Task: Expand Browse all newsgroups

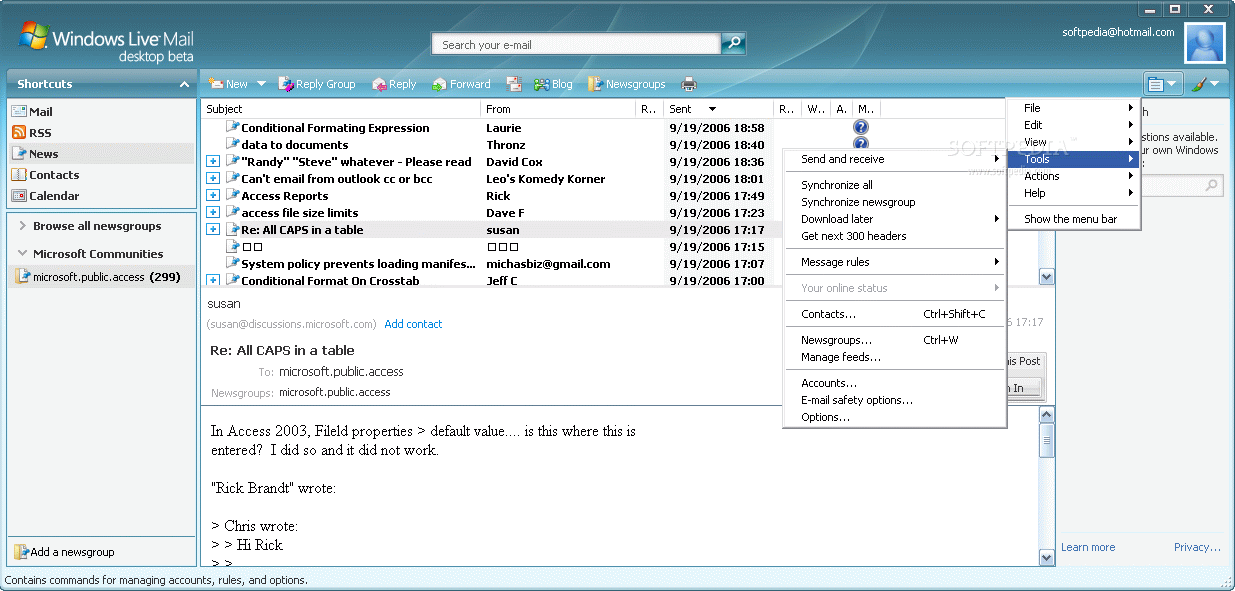Action: click(22, 226)
